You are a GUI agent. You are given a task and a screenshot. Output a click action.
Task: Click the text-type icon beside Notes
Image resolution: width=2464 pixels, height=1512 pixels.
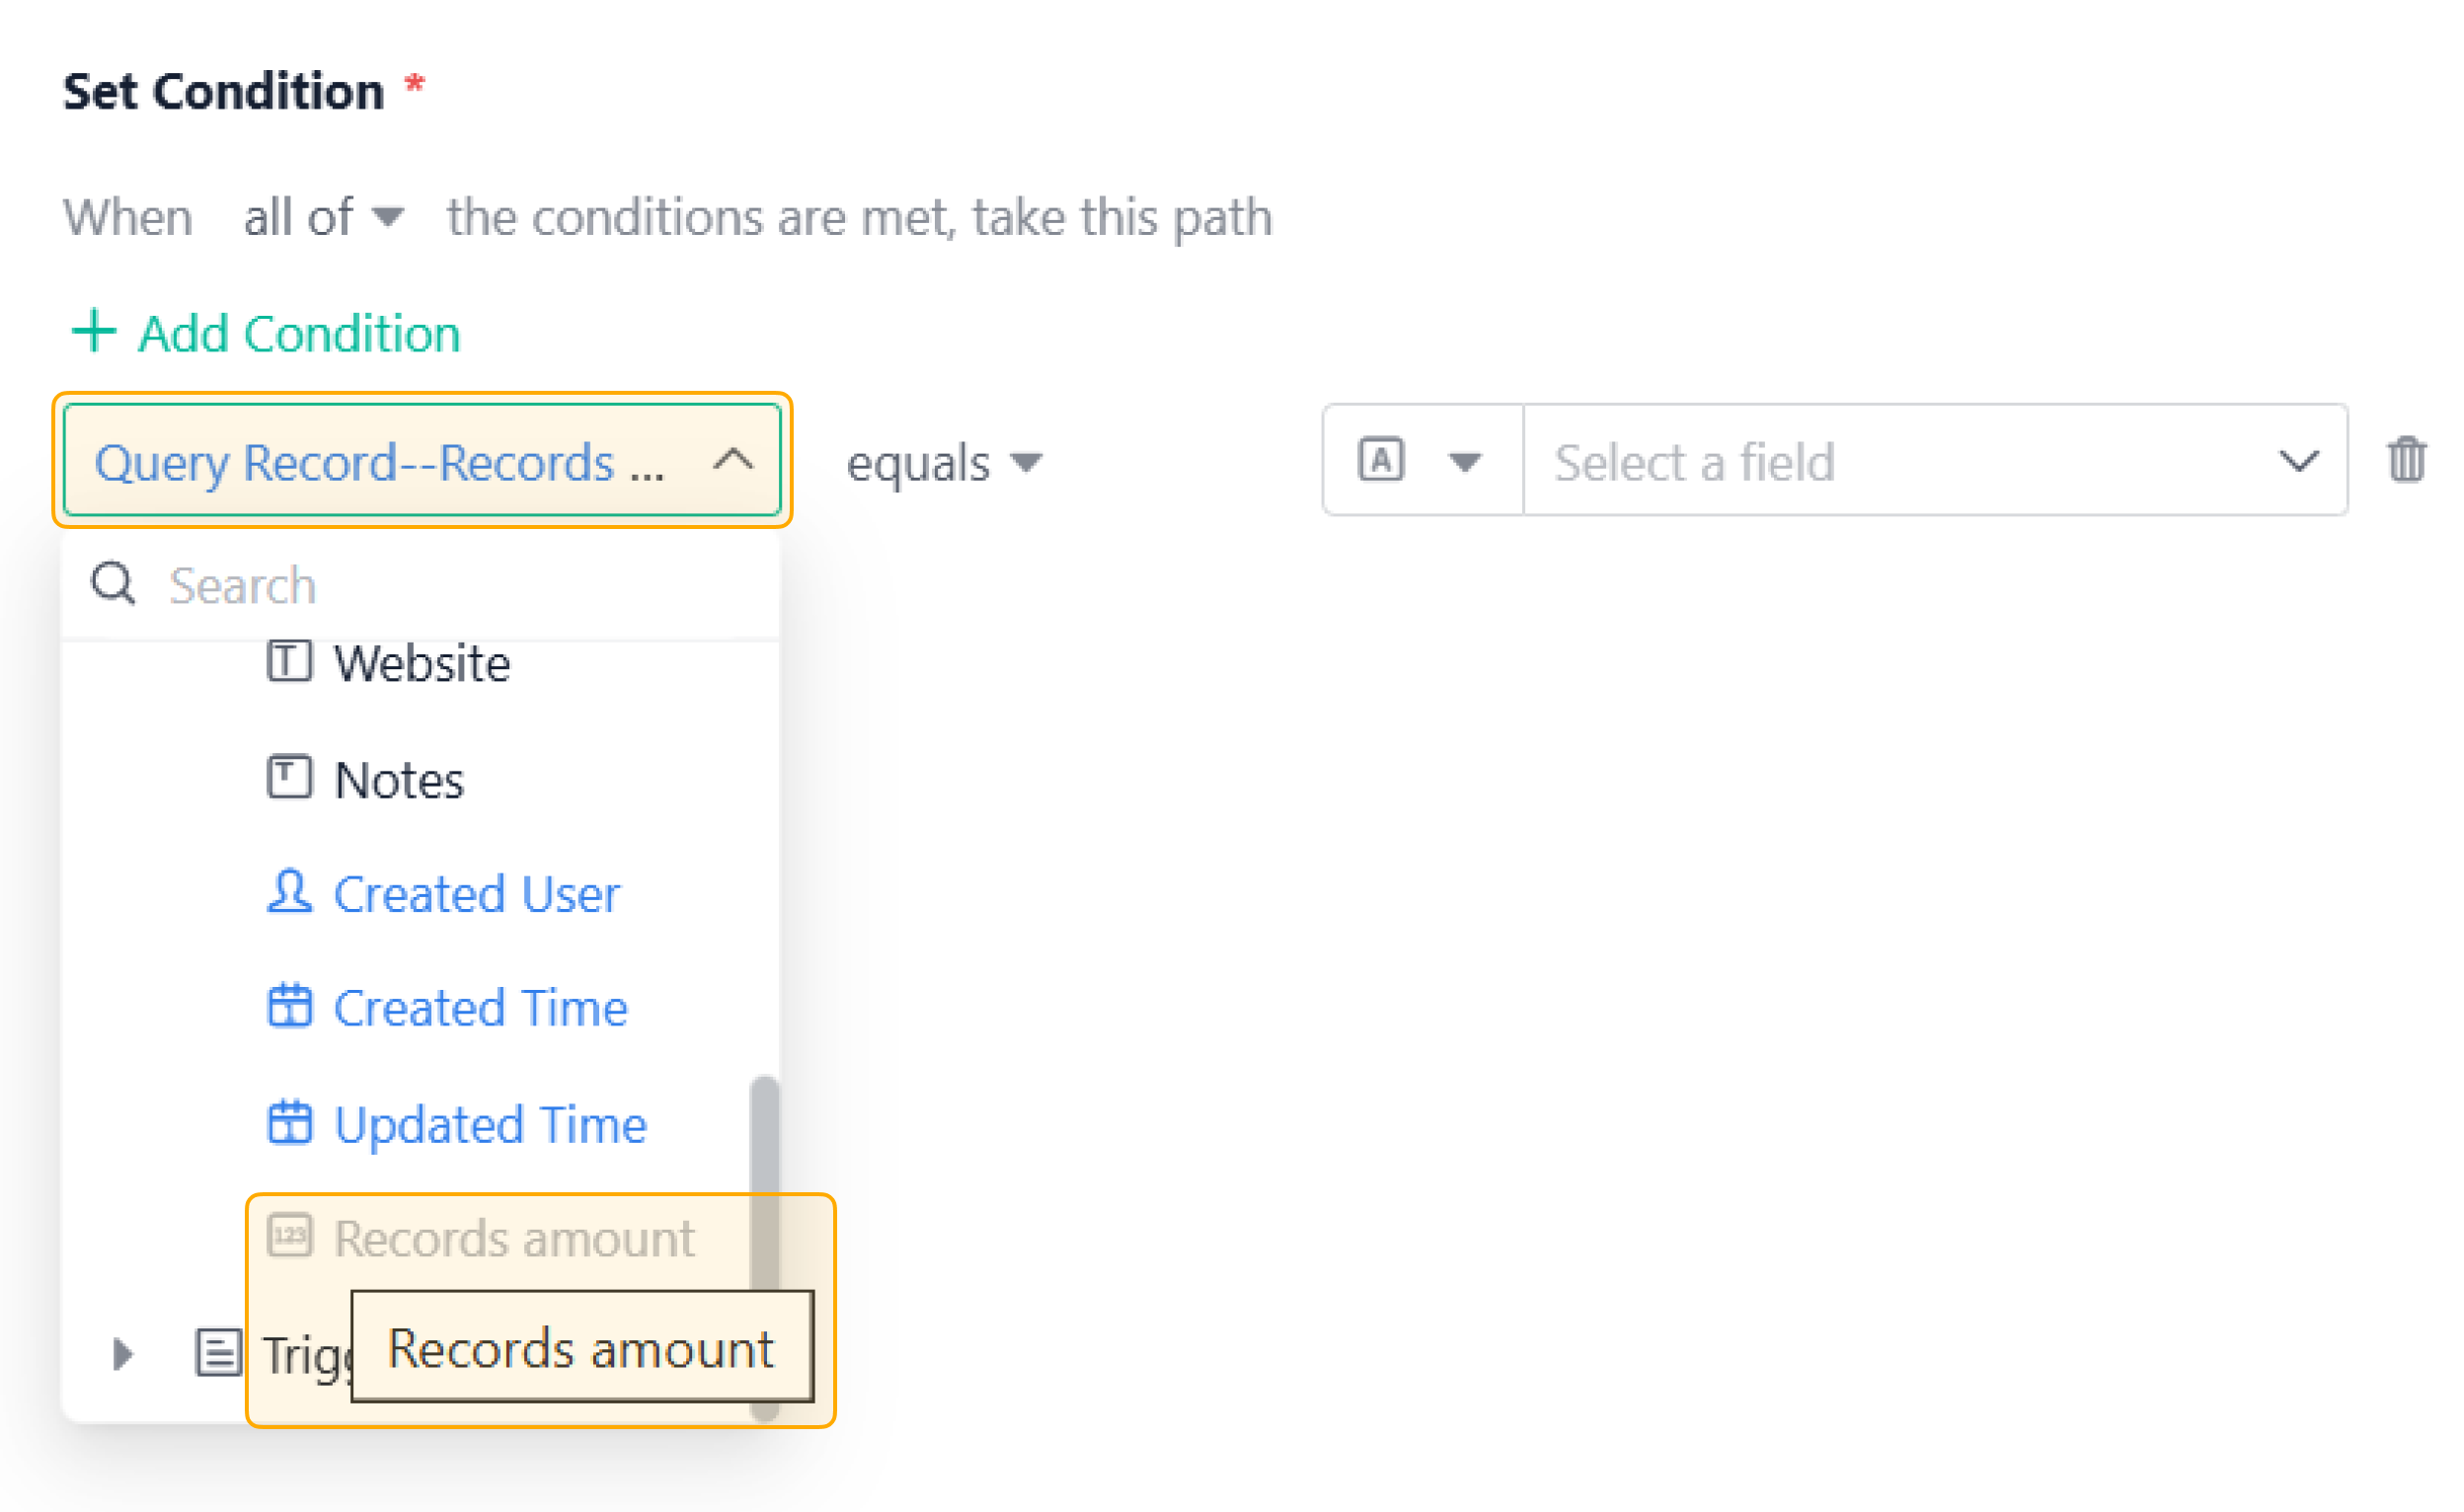290,778
